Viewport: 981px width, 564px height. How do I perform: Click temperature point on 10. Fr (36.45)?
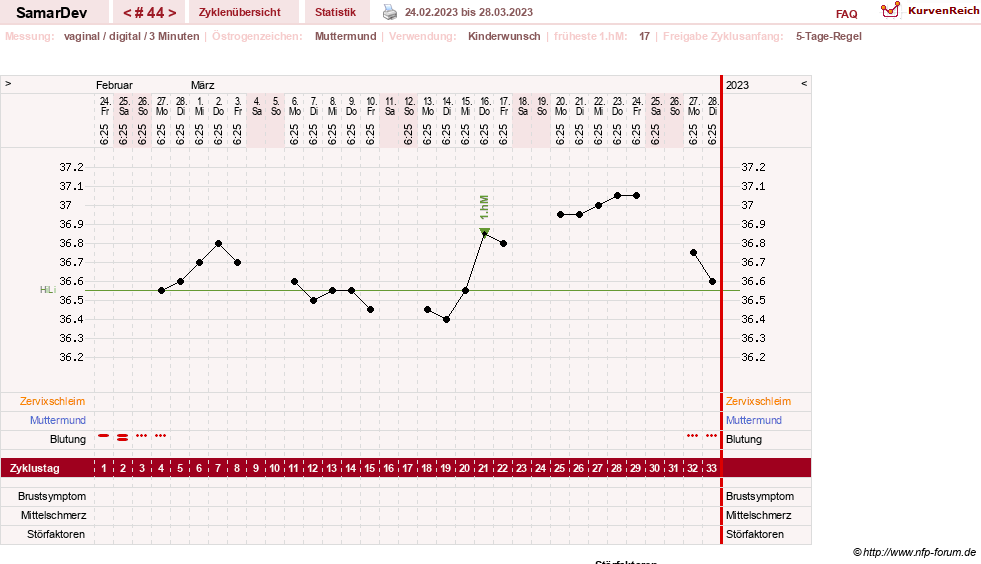370,310
